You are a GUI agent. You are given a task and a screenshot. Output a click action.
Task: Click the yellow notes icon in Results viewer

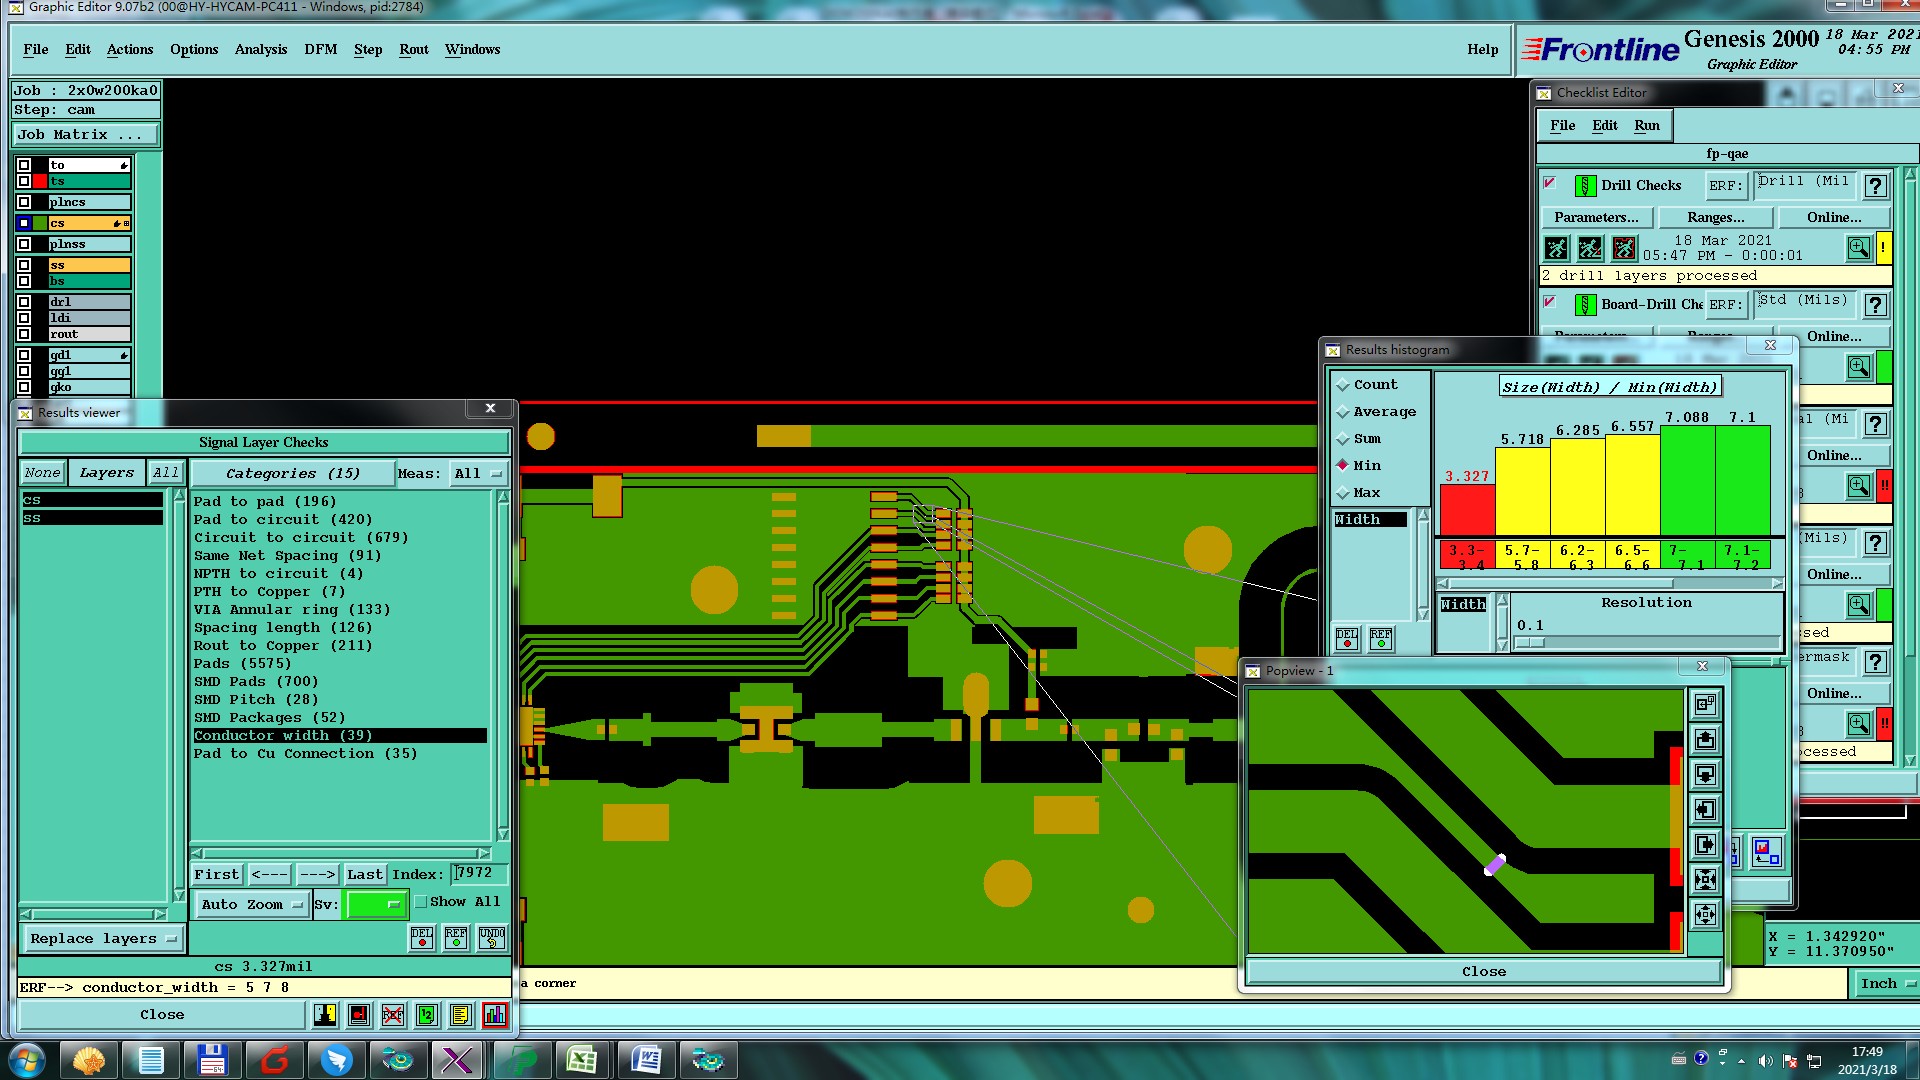coord(460,1015)
